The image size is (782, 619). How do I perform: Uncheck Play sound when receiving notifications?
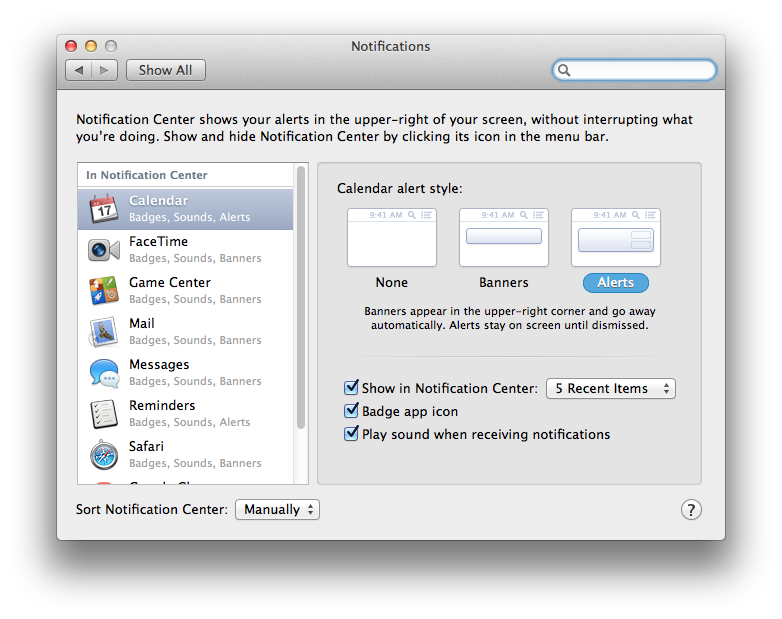[x=351, y=433]
